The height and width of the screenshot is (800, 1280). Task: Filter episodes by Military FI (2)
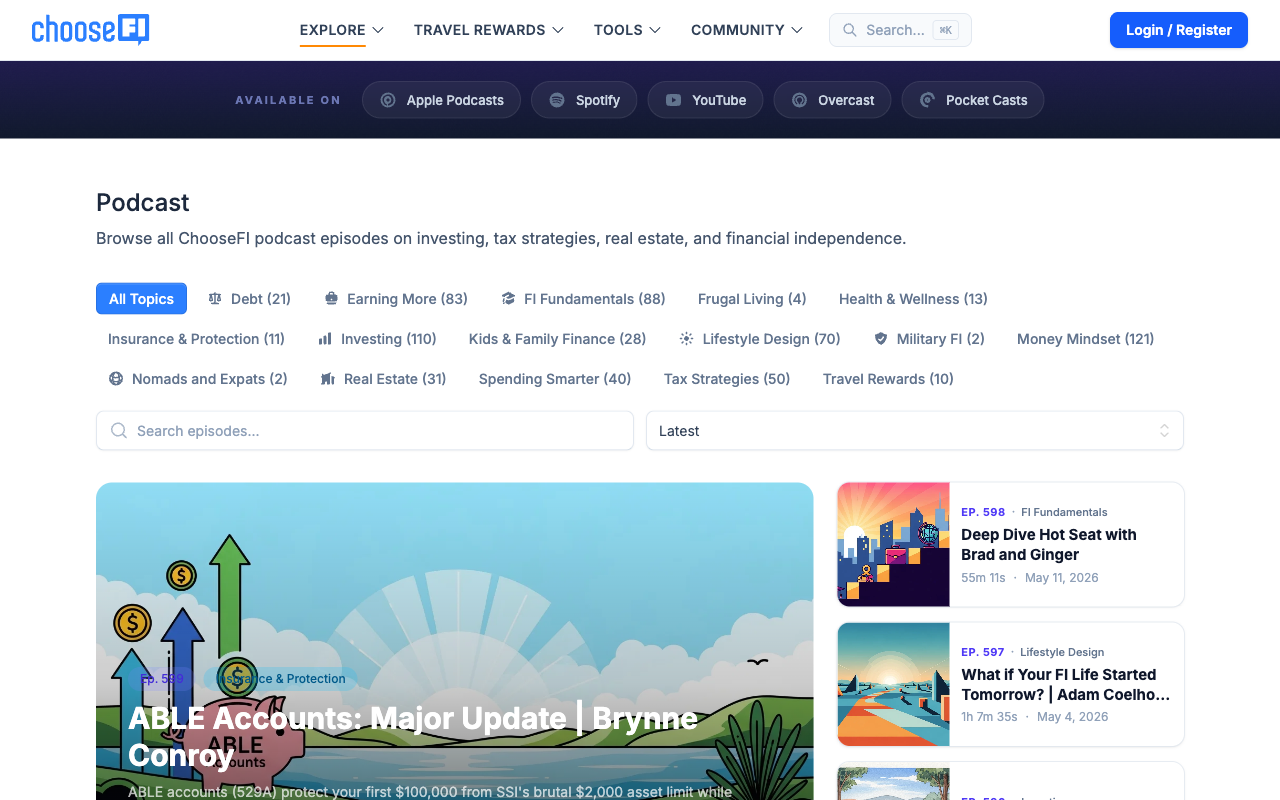pyautogui.click(x=929, y=339)
